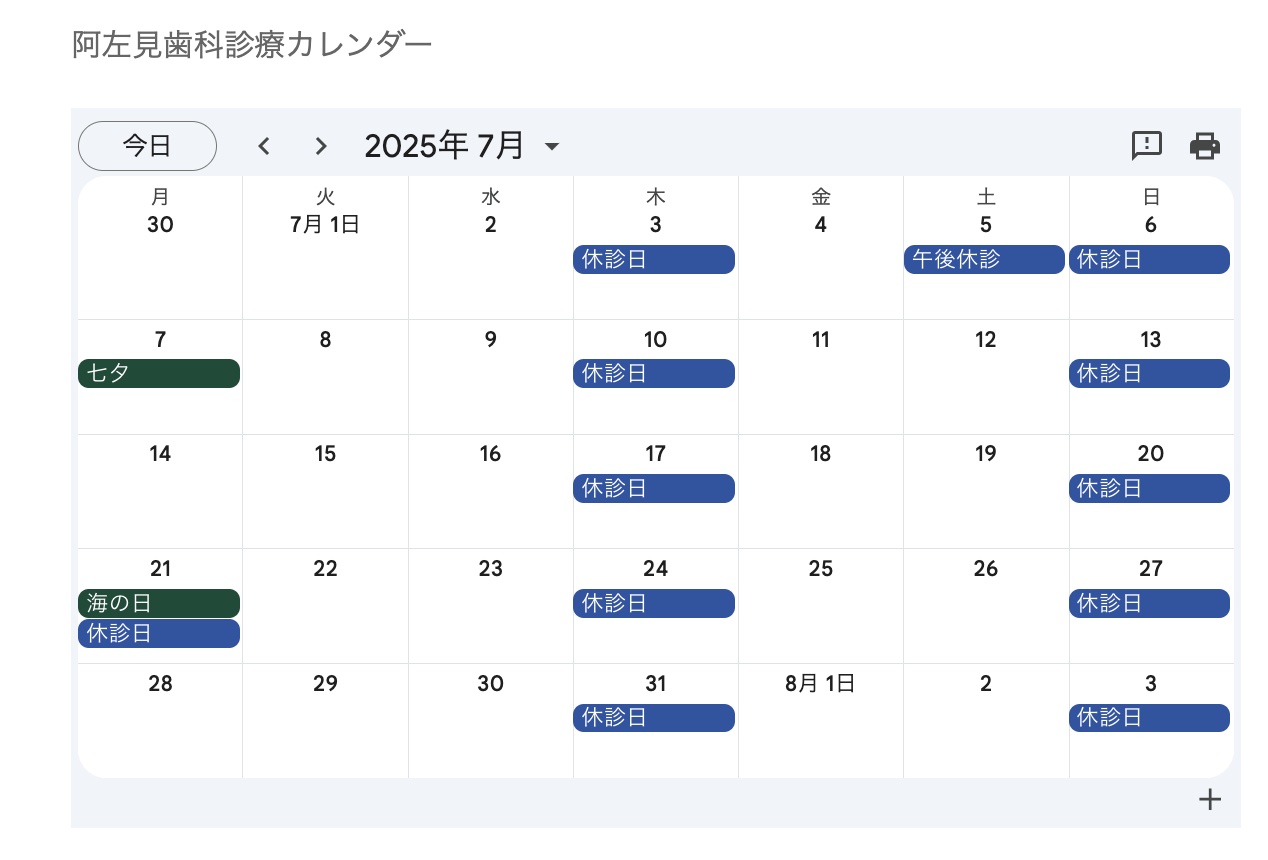This screenshot has width=1268, height=860.
Task: Go to the next month arrow
Action: point(321,146)
